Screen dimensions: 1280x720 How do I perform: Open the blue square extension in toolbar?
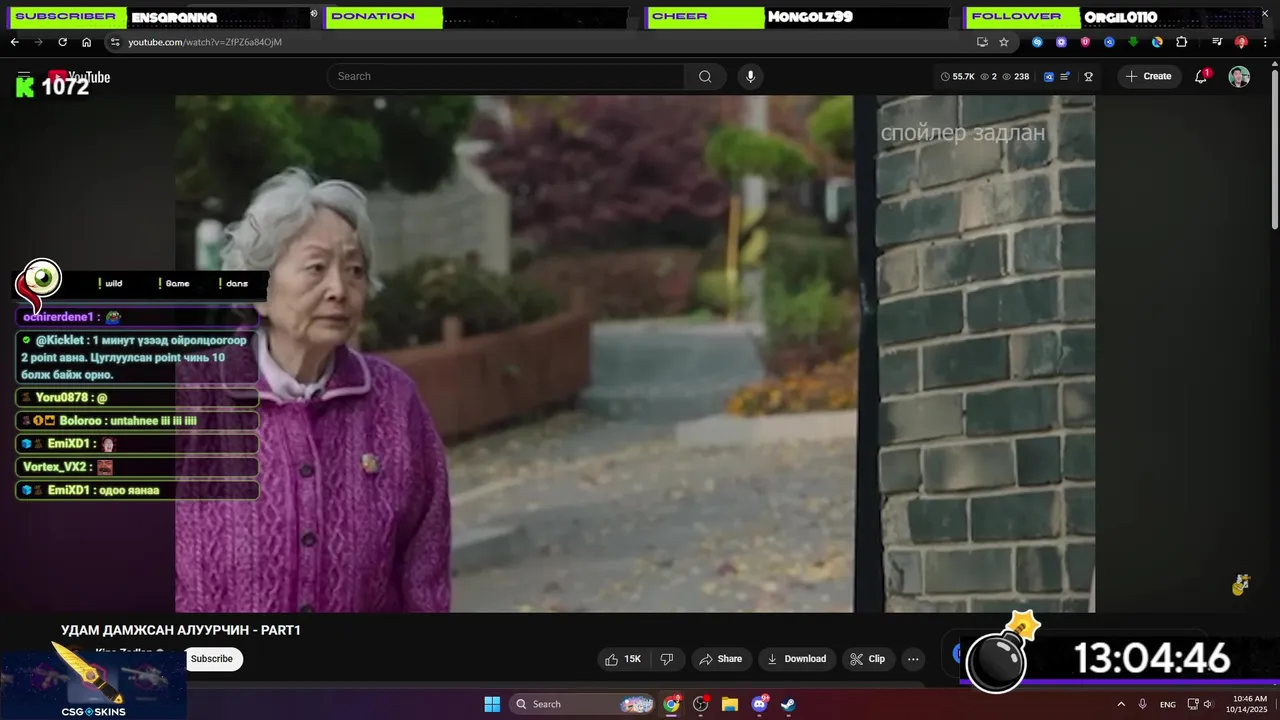[x=1109, y=42]
